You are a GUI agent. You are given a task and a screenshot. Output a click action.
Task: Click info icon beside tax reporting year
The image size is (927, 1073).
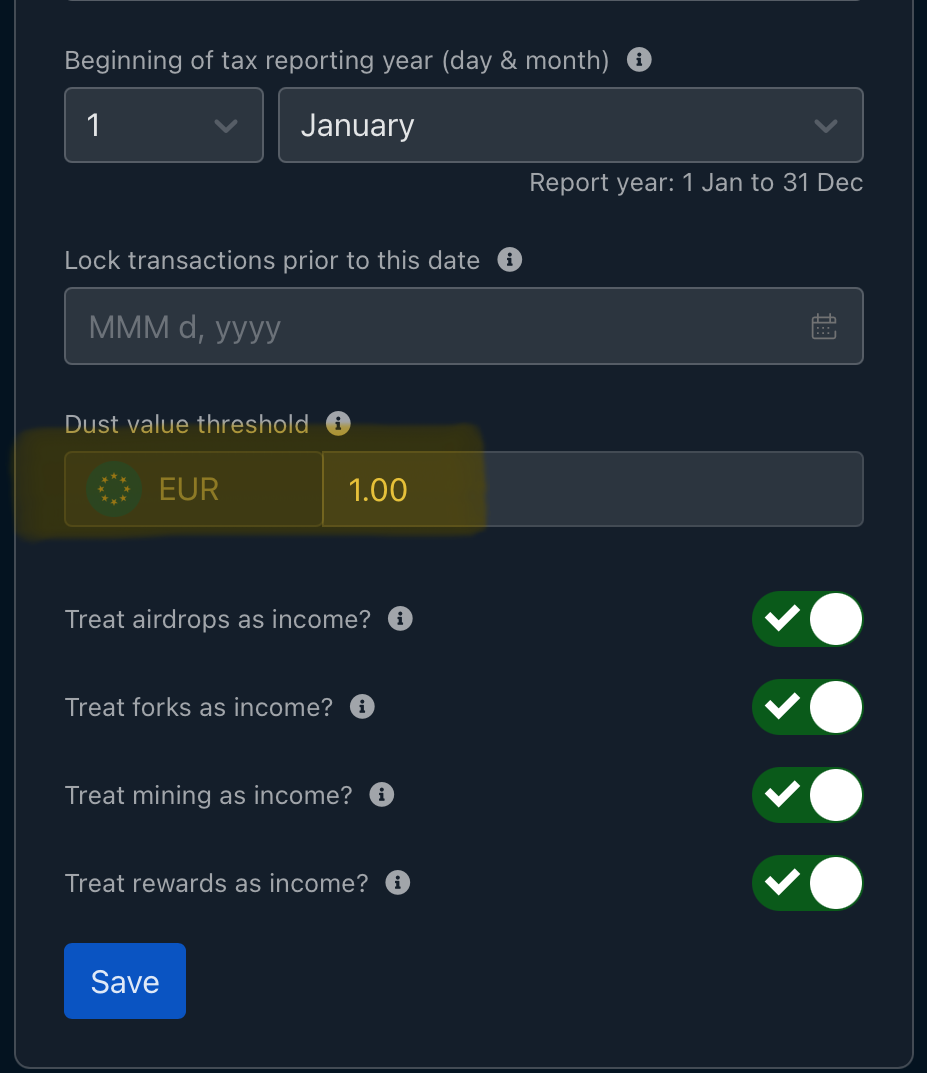tap(639, 60)
